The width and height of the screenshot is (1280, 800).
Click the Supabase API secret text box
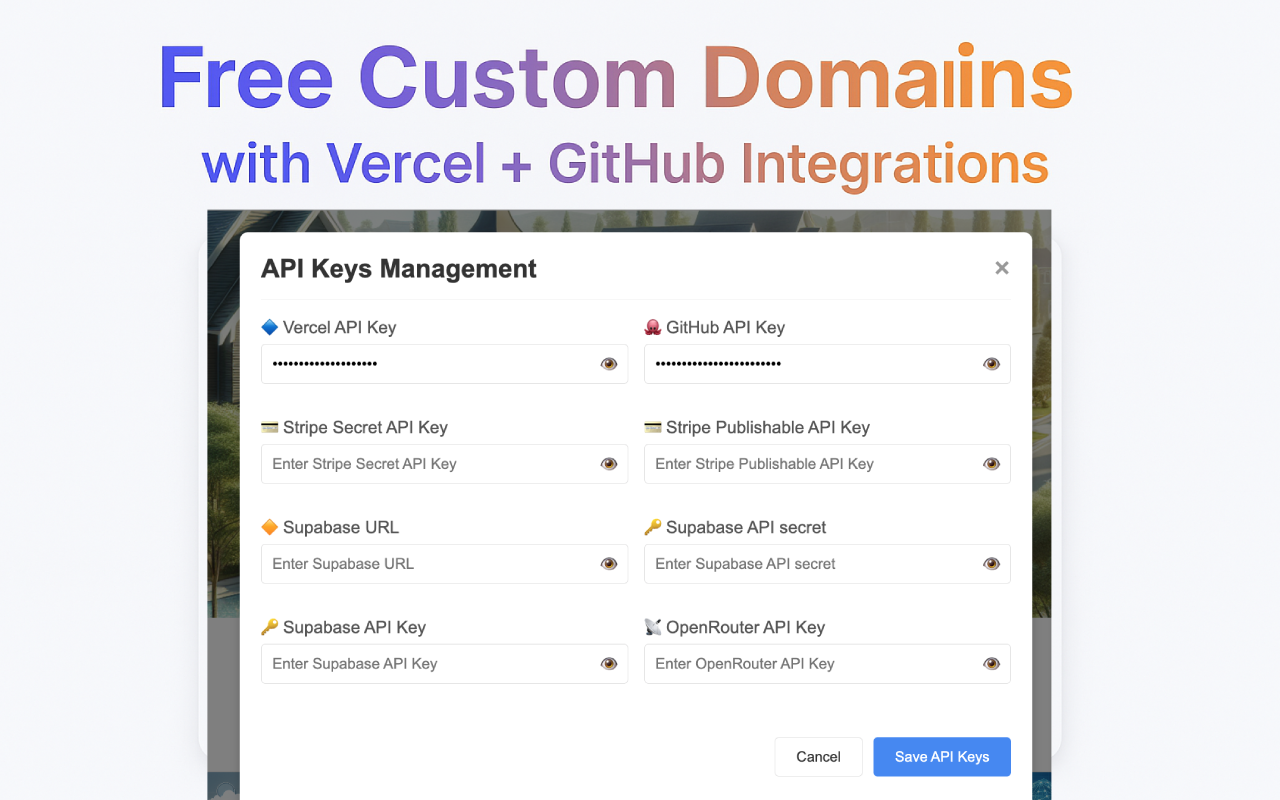point(810,564)
